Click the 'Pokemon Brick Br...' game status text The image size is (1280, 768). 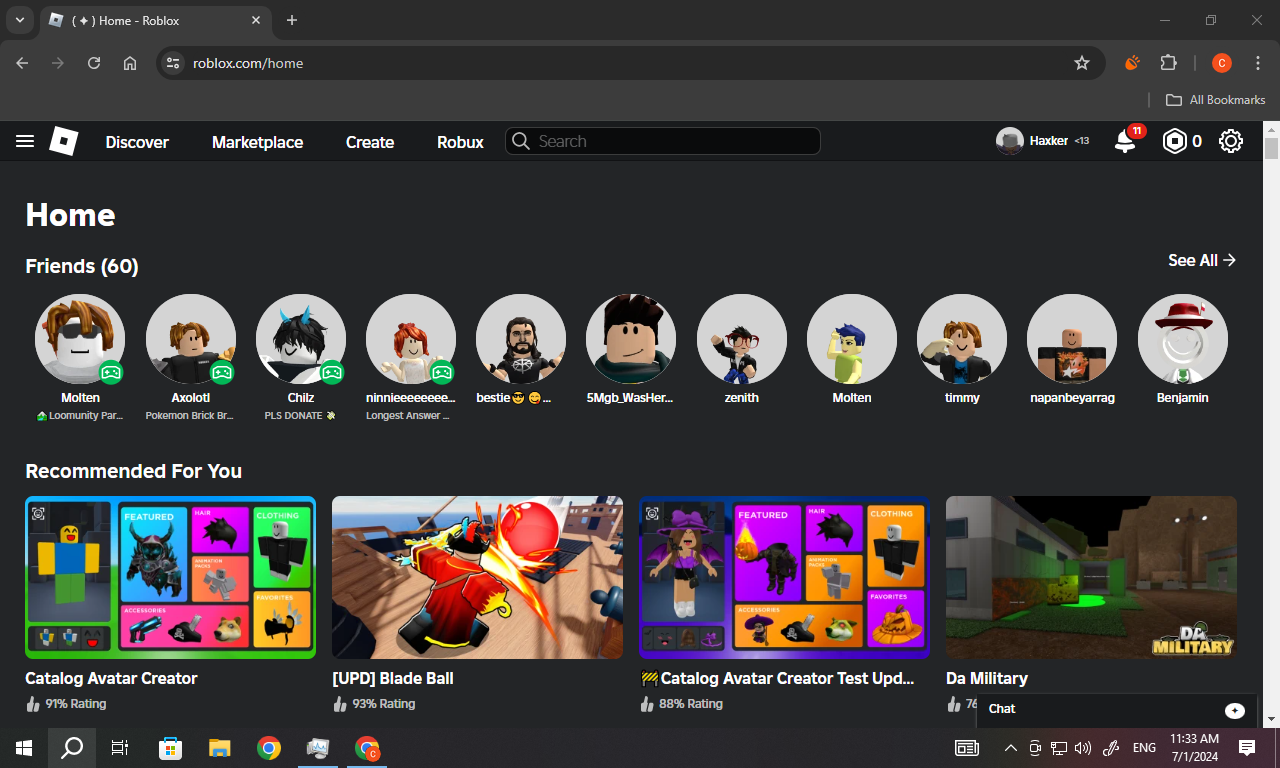(x=189, y=415)
